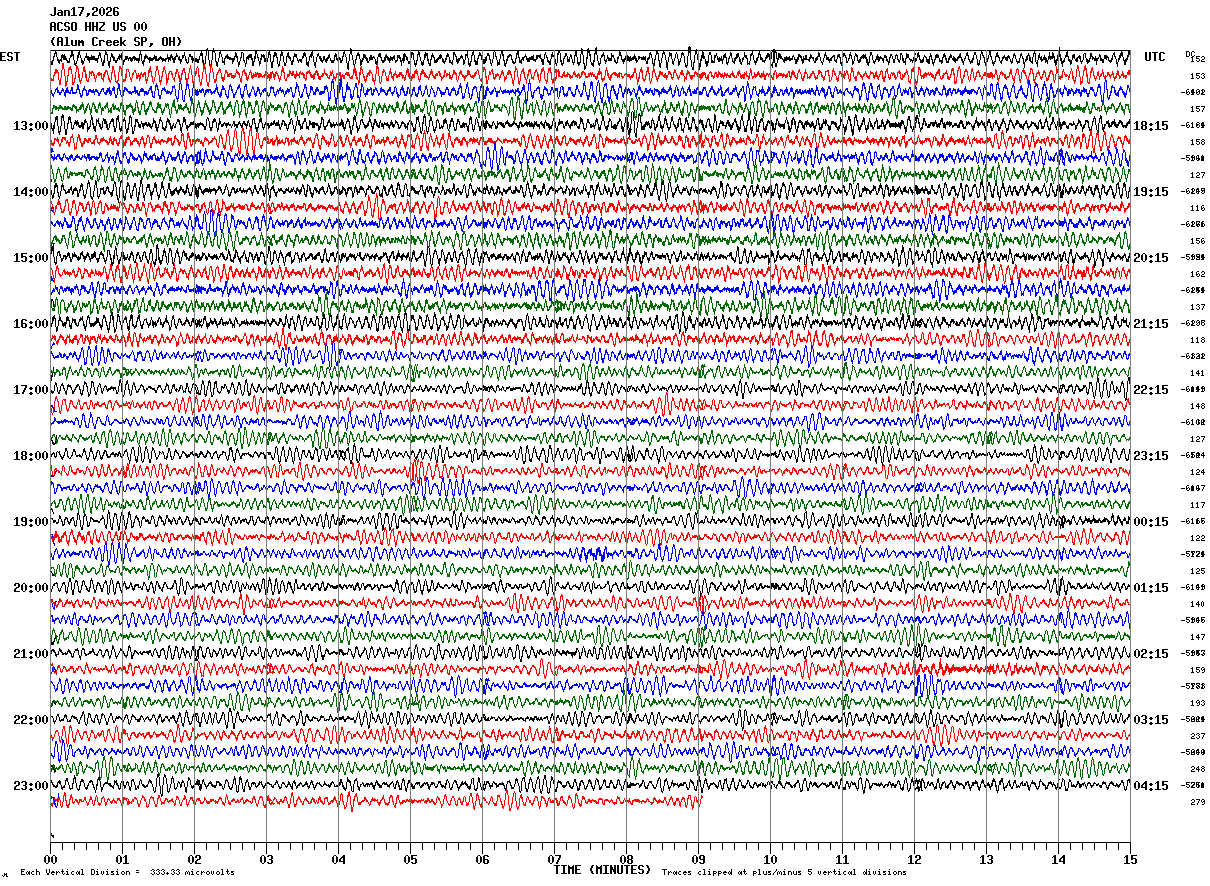Viewport: 1210px width, 886px height.
Task: Click DC offset value '141' in right column
Action: [1197, 373]
